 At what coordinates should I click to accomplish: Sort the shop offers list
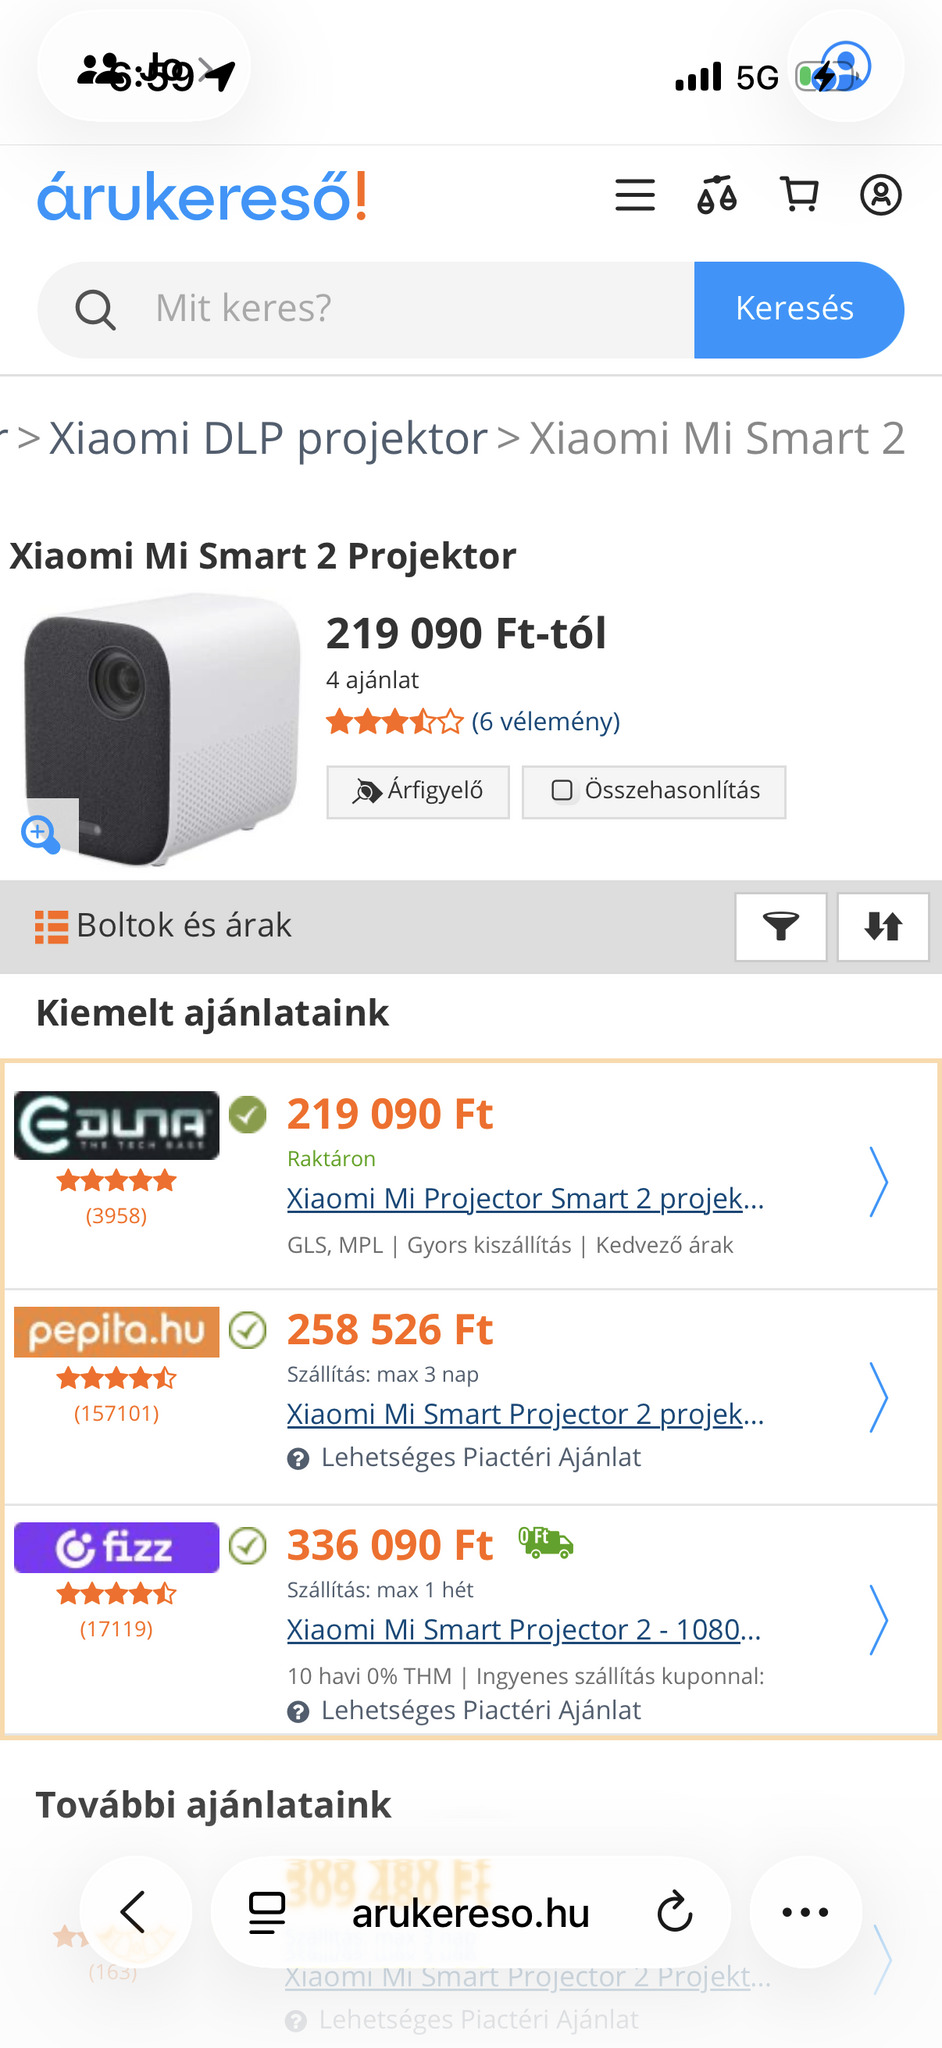pyautogui.click(x=883, y=927)
